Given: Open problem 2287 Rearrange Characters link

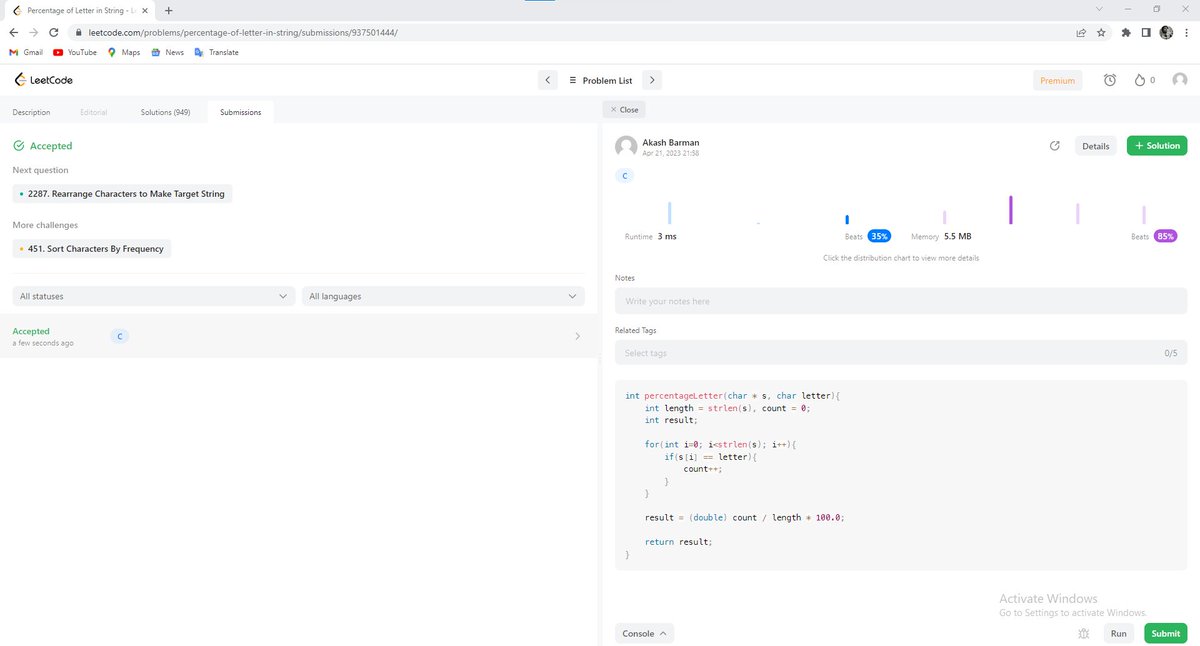Looking at the screenshot, I should (x=123, y=193).
